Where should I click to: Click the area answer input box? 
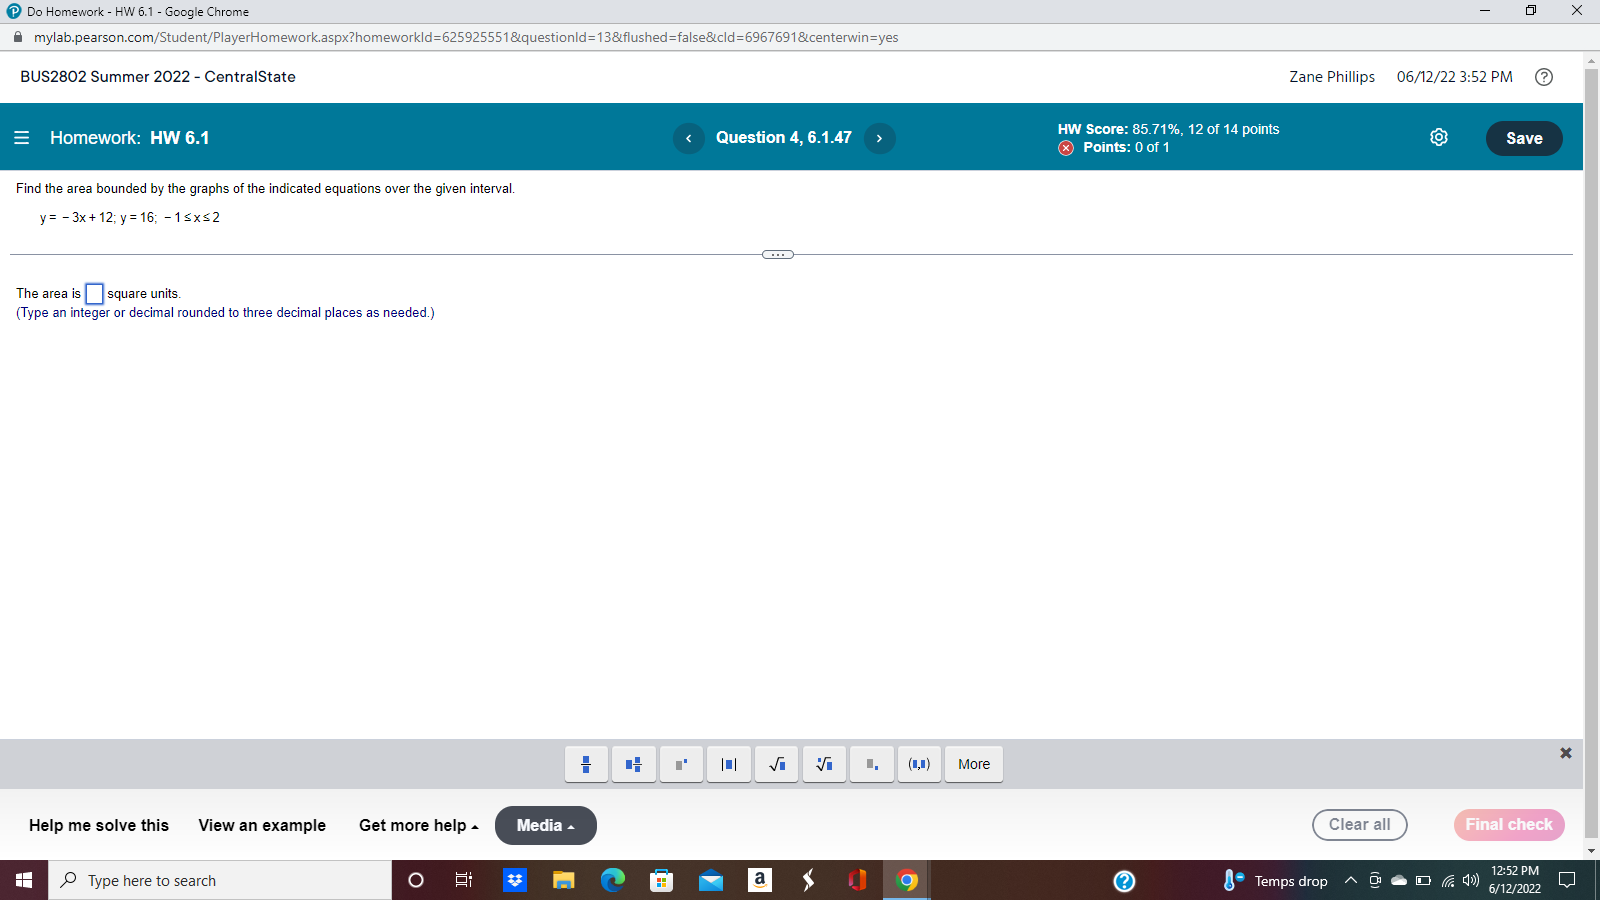(x=94, y=293)
